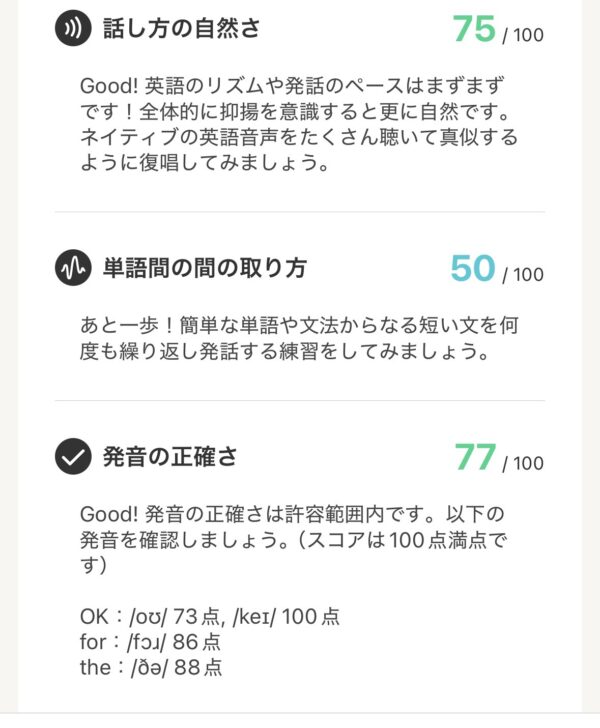Tap the 'OK' word label
Screen dimensions: 600x728
pos(94,616)
